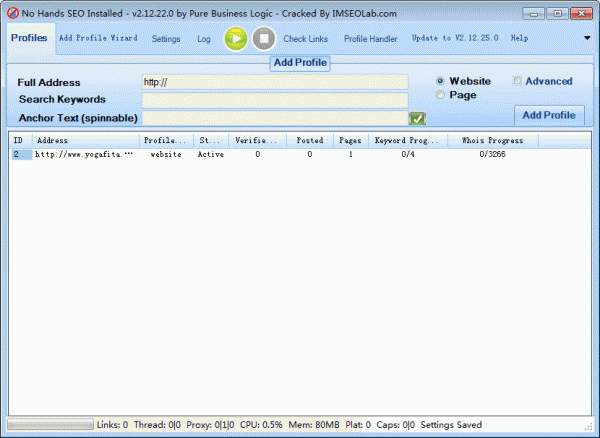This screenshot has height=438, width=600.
Task: Open the Log tab
Action: point(204,39)
